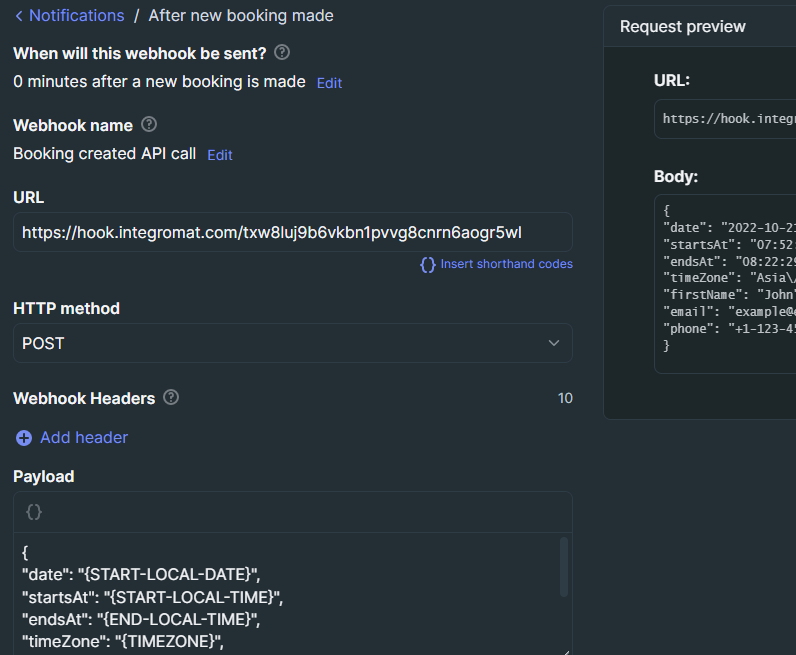
Task: Click the 'Insert shorthand codes' link
Action: pos(506,264)
